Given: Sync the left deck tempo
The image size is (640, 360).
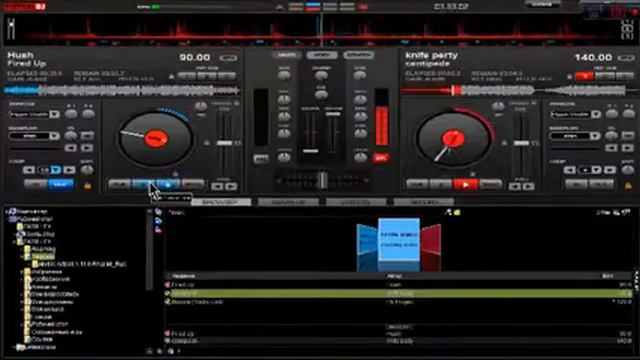Looking at the screenshot, I should pyautogui.click(x=193, y=185).
